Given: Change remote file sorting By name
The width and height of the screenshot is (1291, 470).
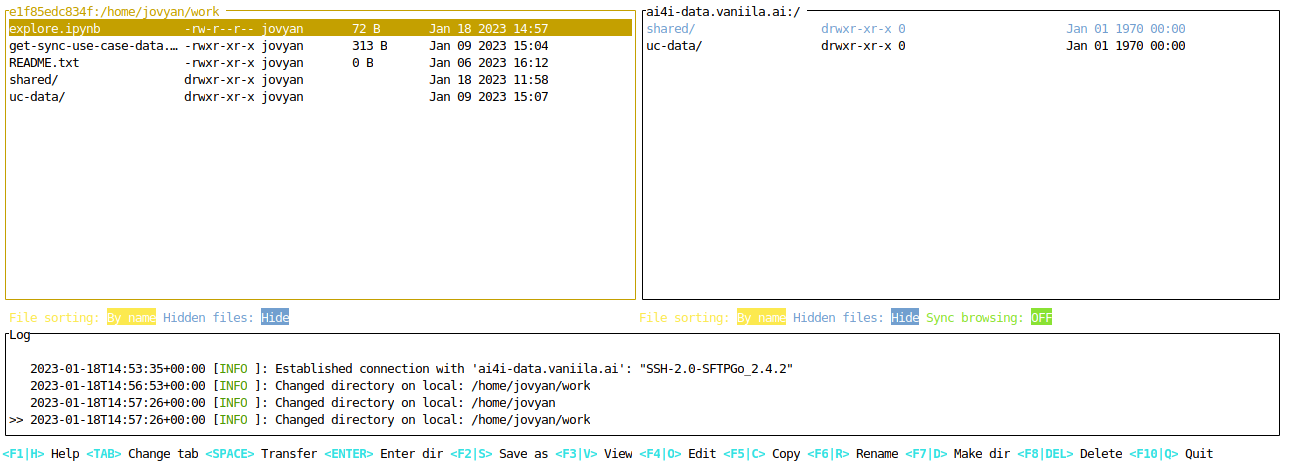Looking at the screenshot, I should tap(761, 317).
